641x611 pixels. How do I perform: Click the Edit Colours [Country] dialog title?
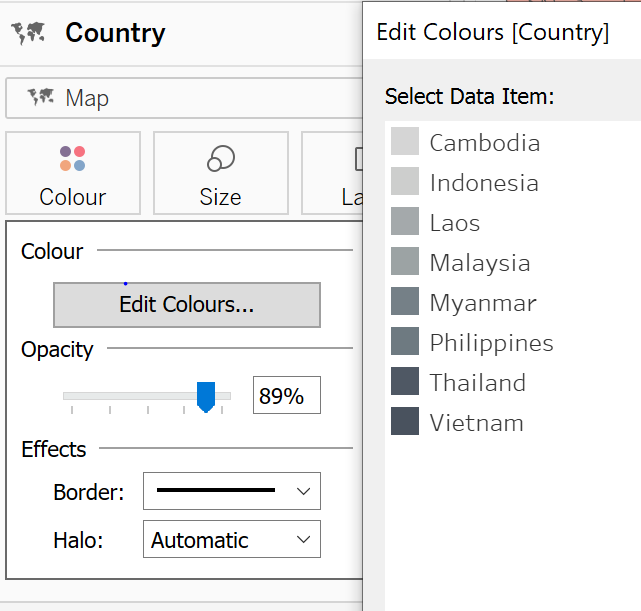492,32
